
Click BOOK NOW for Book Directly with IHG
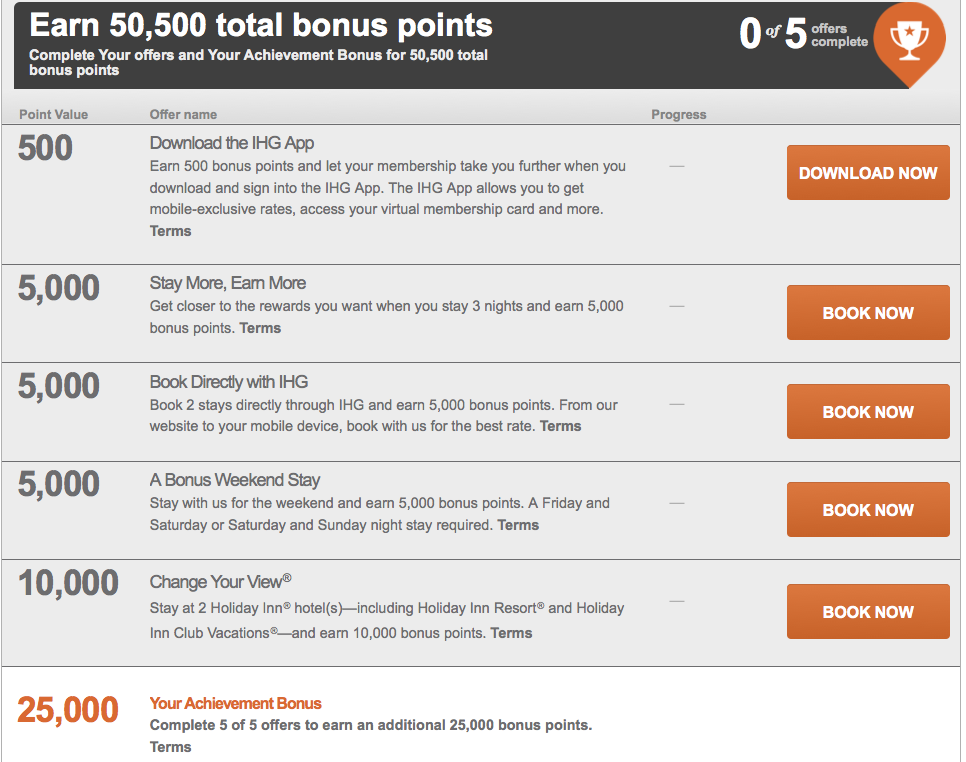click(x=868, y=411)
